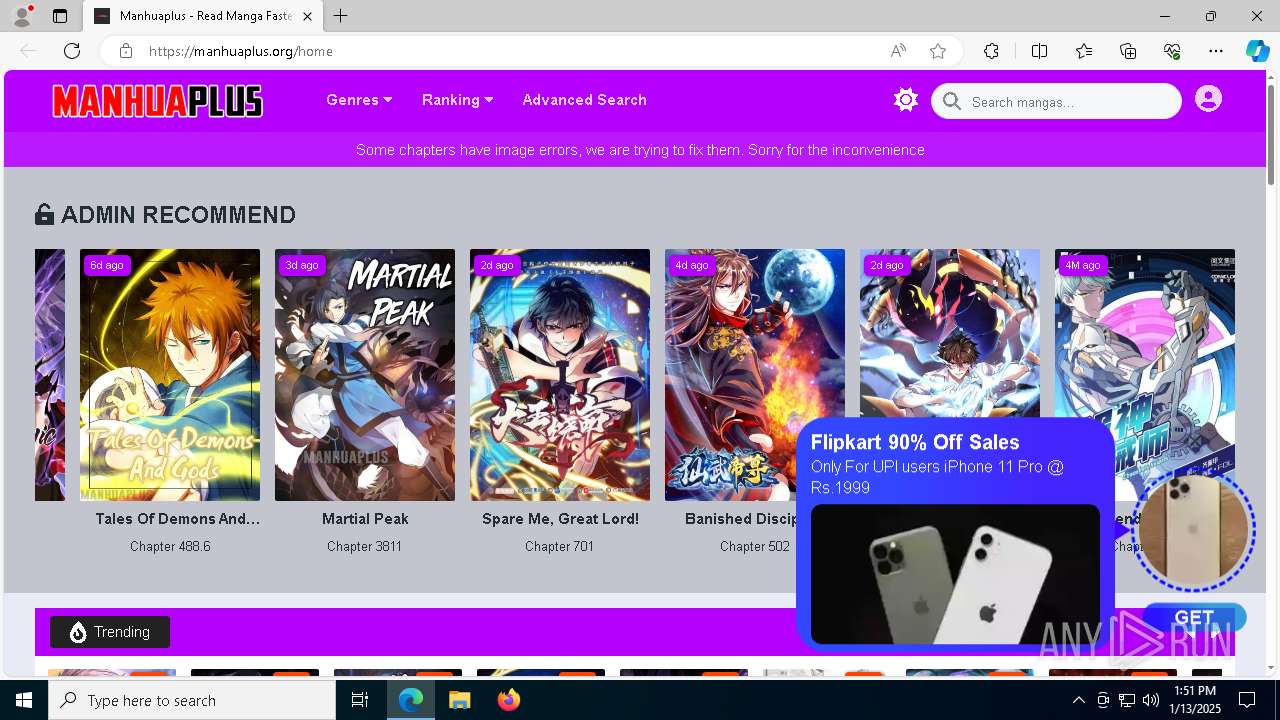1280x720 pixels.
Task: Click the ManhuaPlus logo
Action: tap(157, 101)
